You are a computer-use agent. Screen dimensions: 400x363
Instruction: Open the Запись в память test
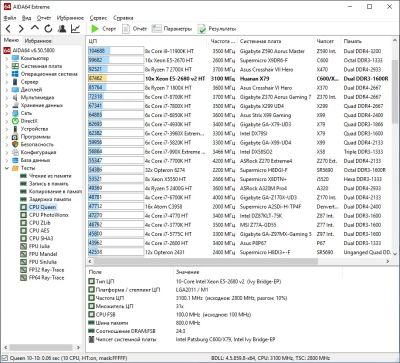44,184
